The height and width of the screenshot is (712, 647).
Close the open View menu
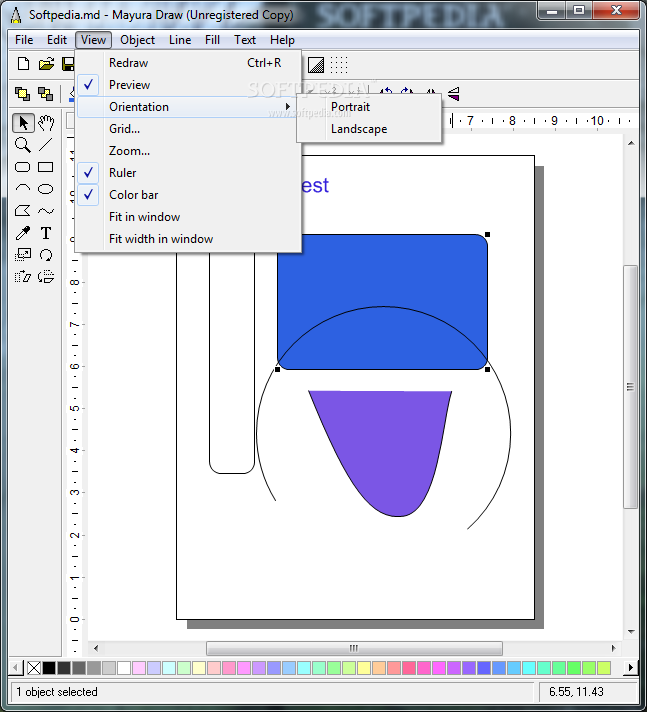tap(94, 40)
